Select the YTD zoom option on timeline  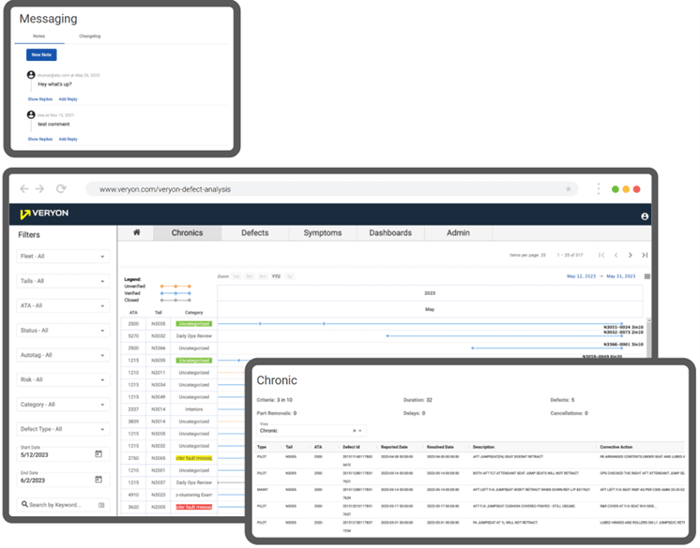[x=276, y=275]
